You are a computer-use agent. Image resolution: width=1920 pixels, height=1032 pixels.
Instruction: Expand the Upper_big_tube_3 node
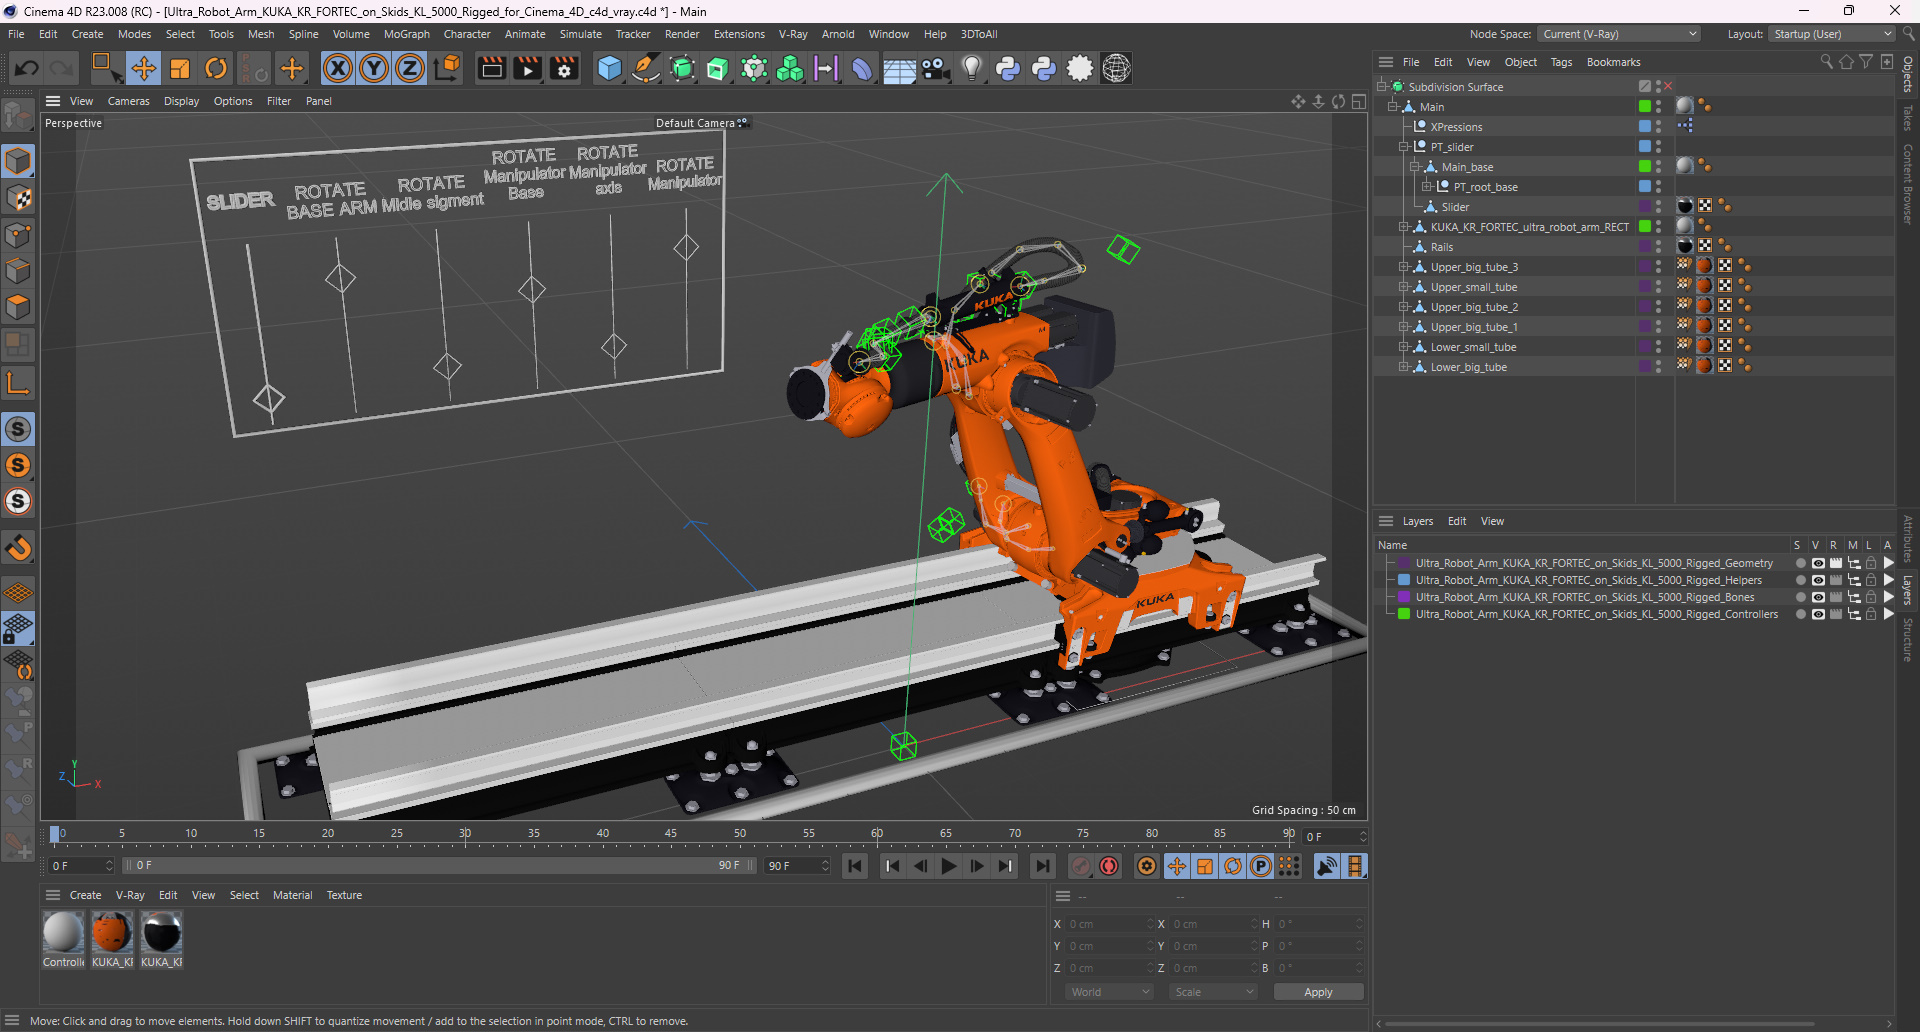click(x=1403, y=267)
